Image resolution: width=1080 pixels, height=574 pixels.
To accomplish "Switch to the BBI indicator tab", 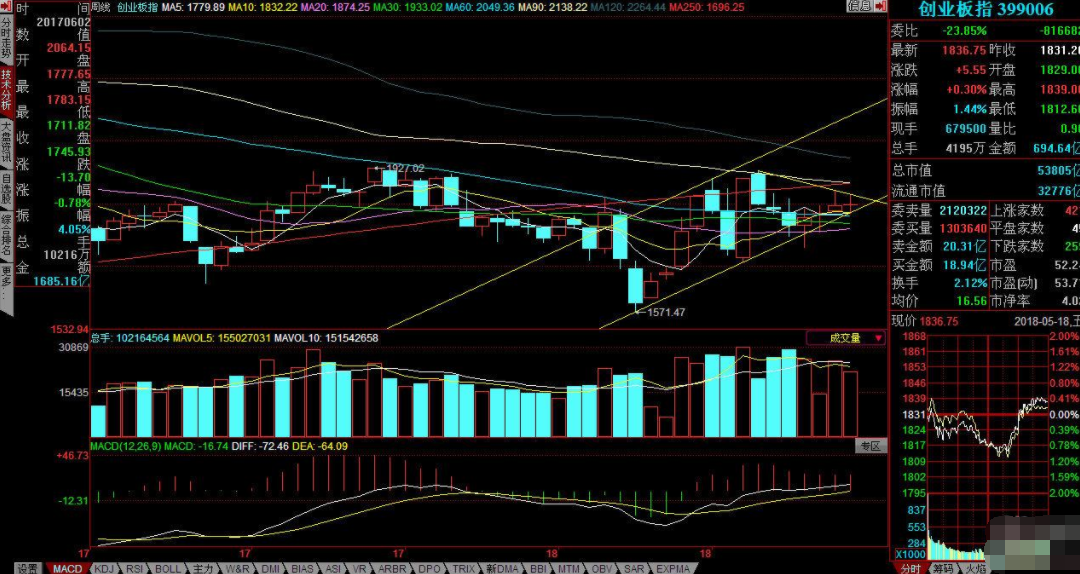I will click(538, 568).
